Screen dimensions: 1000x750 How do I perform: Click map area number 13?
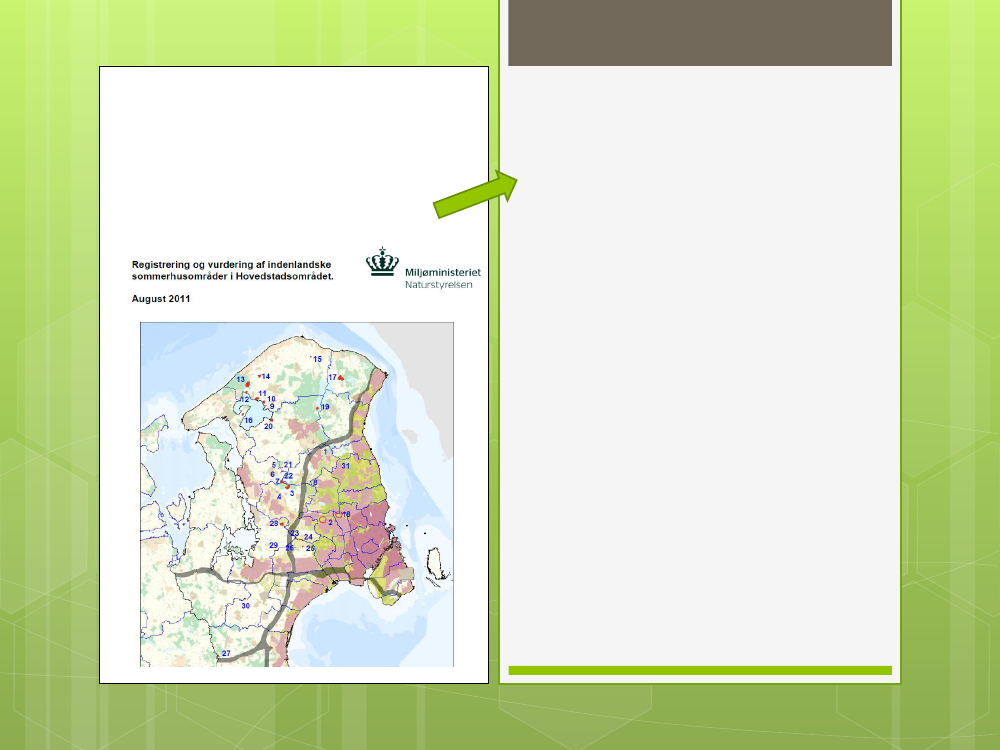click(240, 379)
